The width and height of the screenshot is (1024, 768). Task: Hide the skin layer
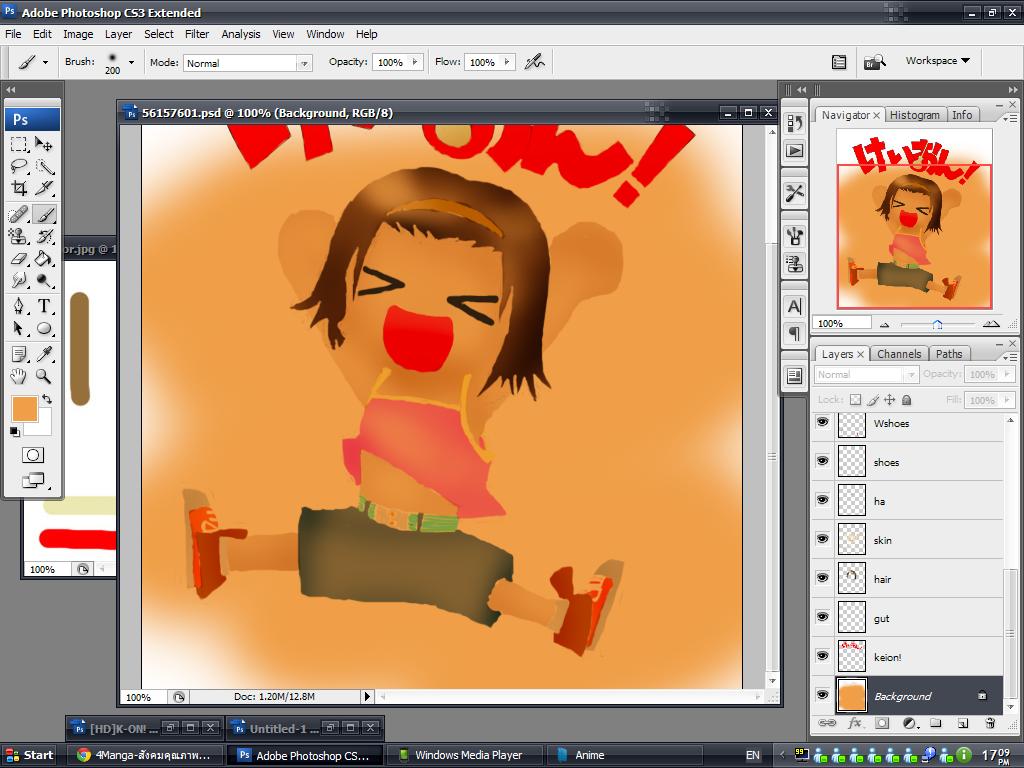[x=822, y=539]
